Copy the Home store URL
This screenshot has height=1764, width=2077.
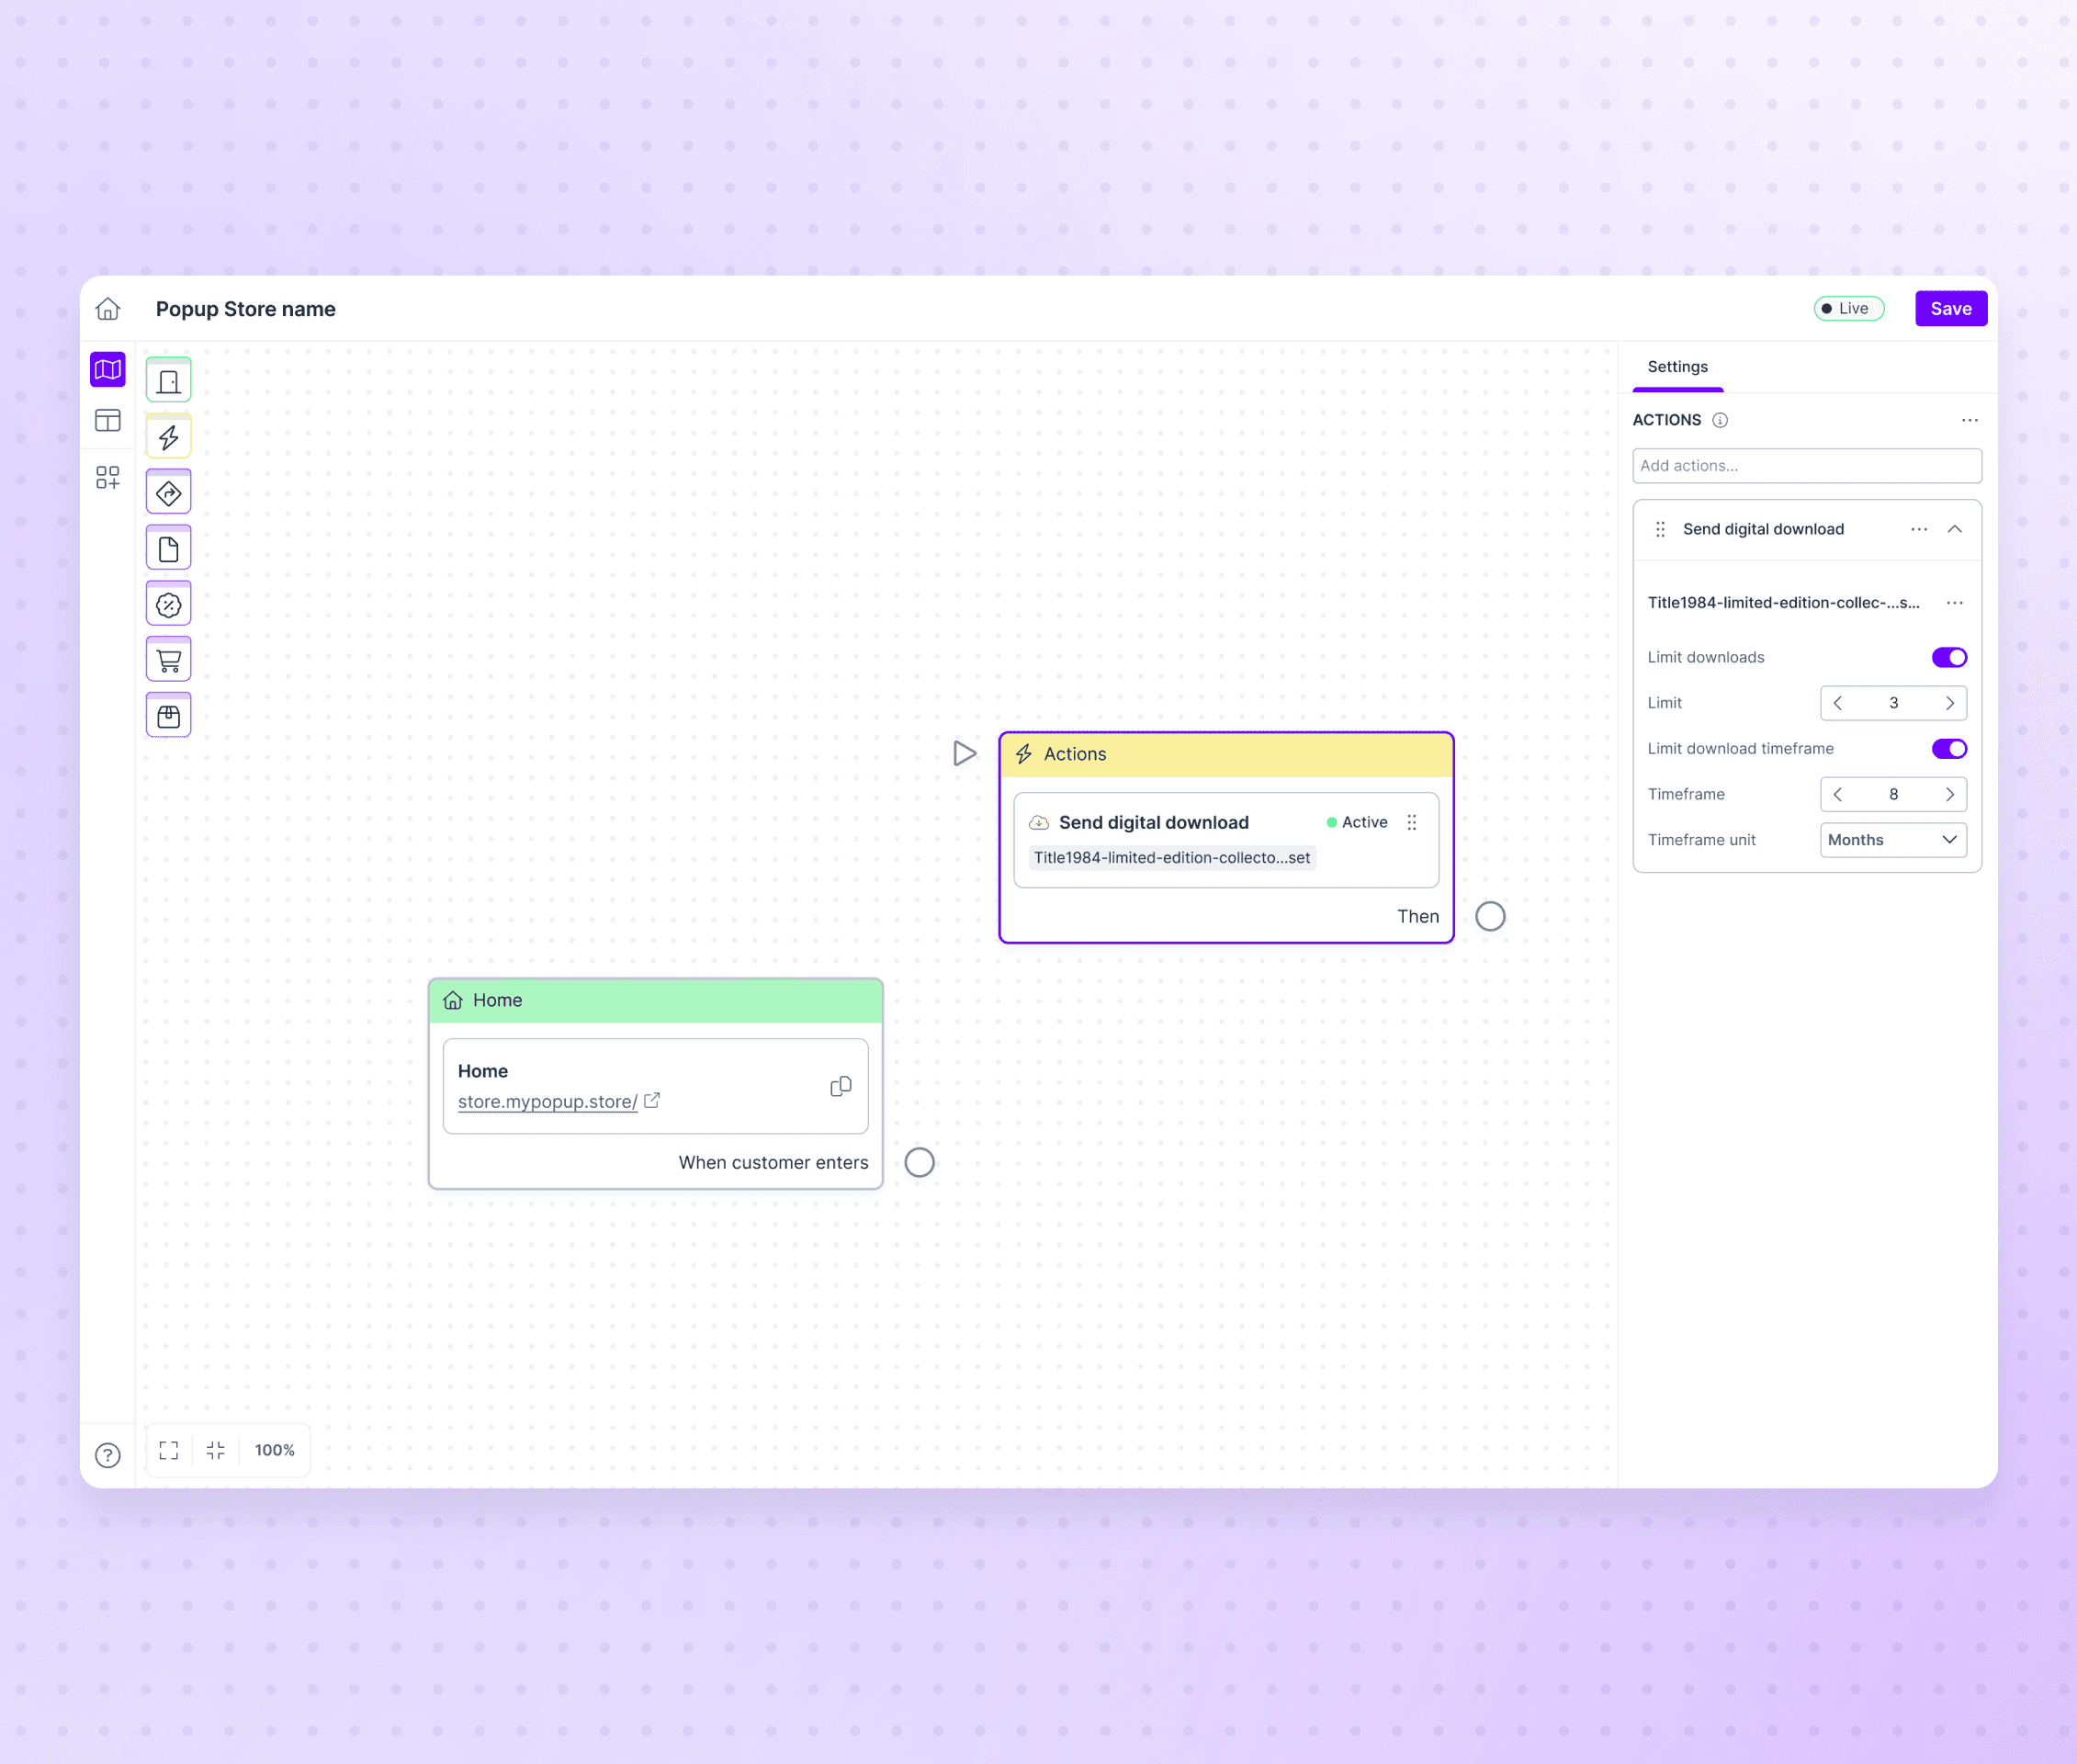[840, 1086]
